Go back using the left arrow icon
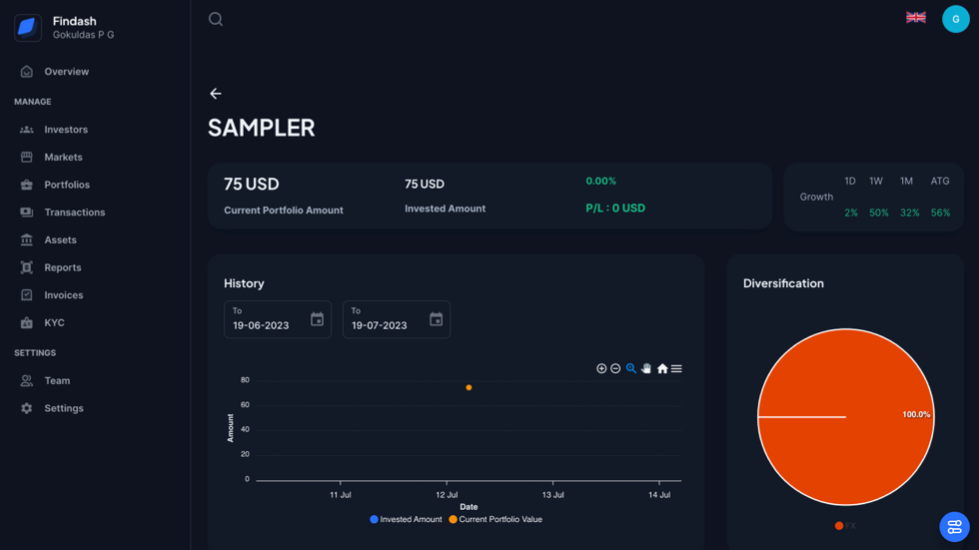Image resolution: width=979 pixels, height=550 pixels. coord(215,93)
